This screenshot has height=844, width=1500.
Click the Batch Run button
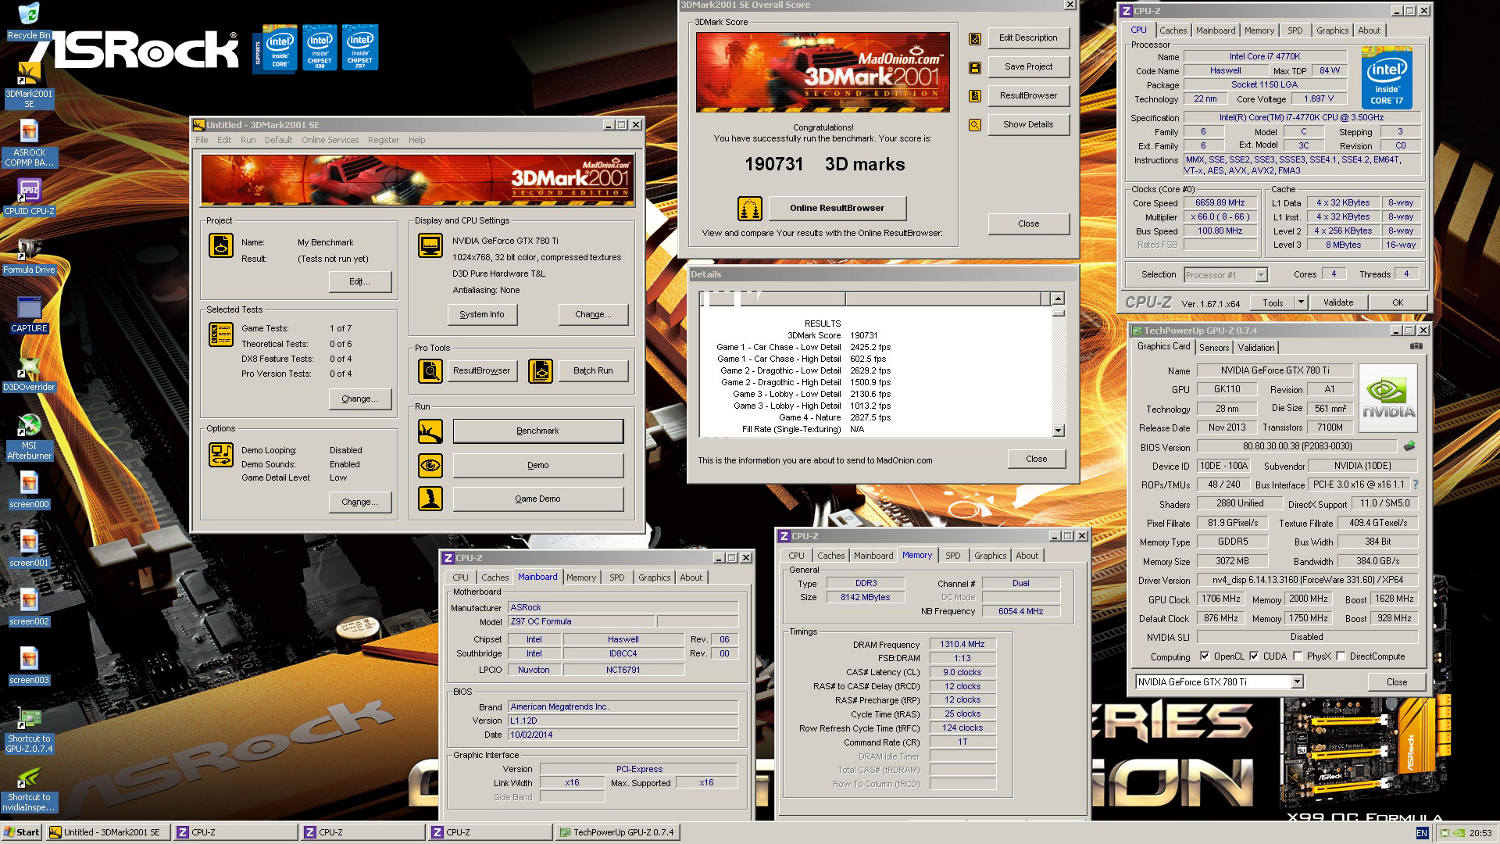click(593, 371)
